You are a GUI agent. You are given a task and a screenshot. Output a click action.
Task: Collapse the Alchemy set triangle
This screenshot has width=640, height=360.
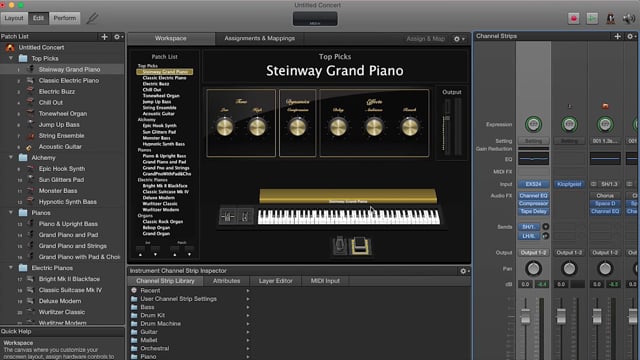pyautogui.click(x=11, y=157)
